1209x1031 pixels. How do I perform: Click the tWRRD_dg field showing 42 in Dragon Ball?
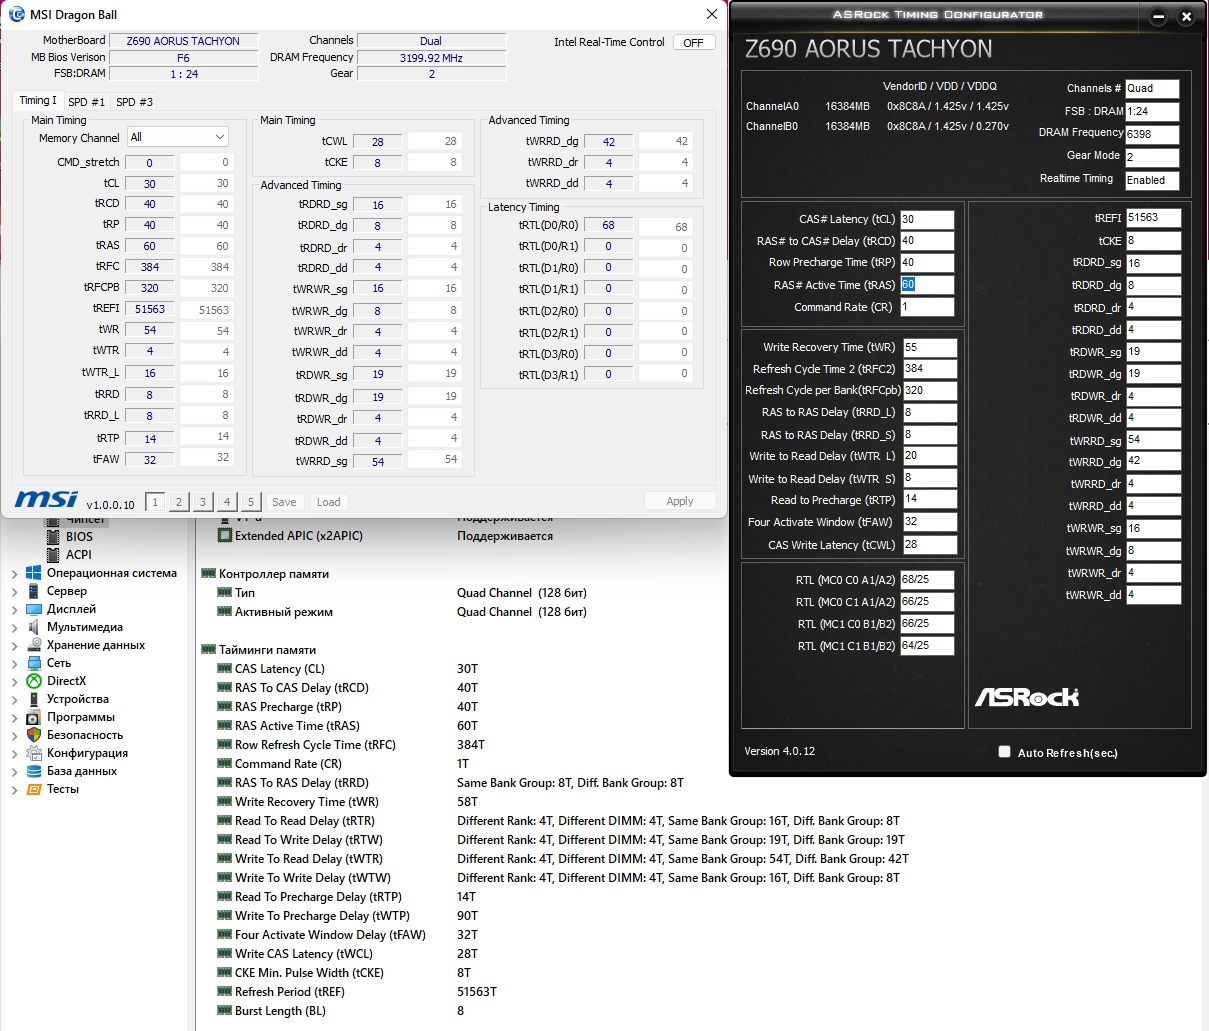[608, 142]
